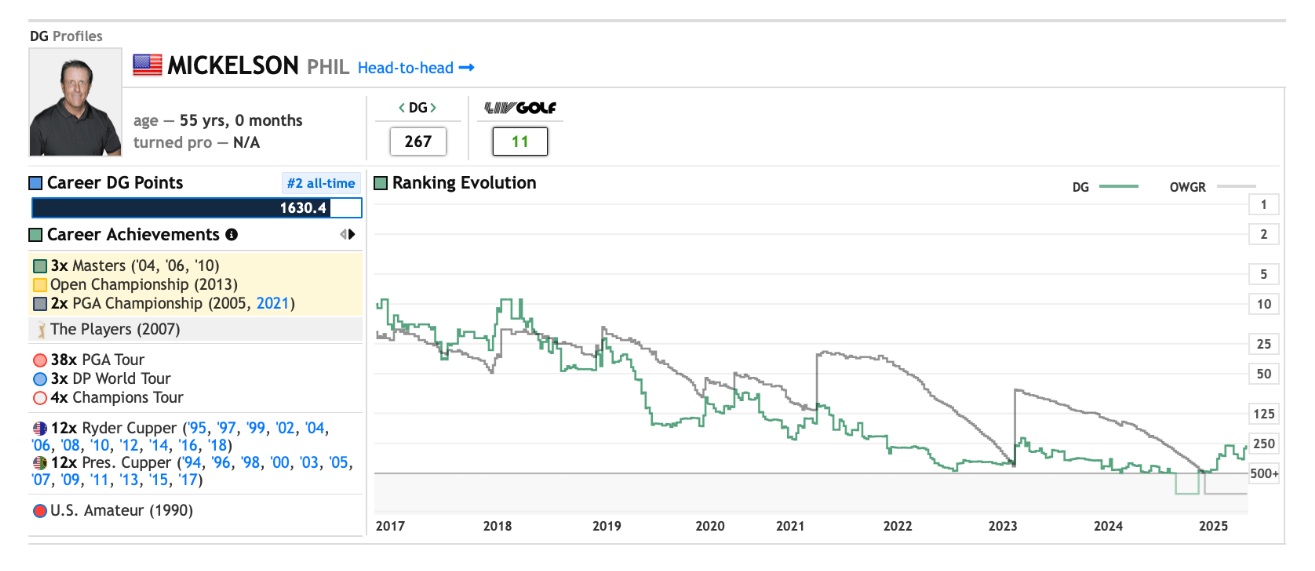Click the 'age — 55 yrs, 0 months' text
1315x571 pixels.
pos(218,120)
